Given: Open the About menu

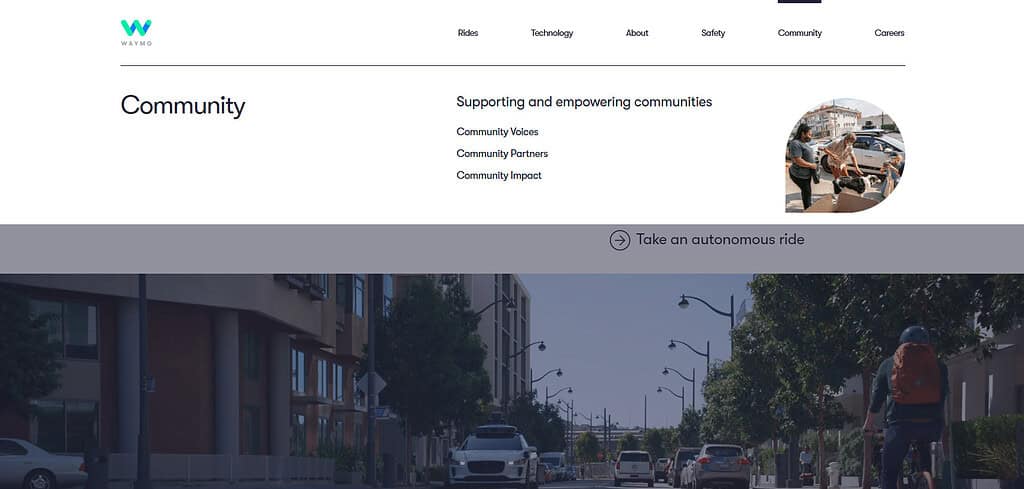Looking at the screenshot, I should pyautogui.click(x=637, y=33).
